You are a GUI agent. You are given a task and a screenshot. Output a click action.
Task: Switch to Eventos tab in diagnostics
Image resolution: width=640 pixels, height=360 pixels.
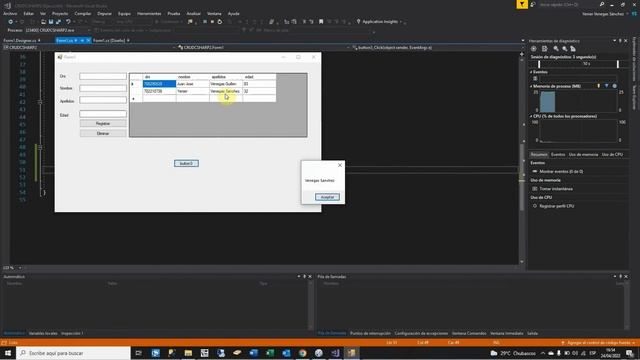(x=558, y=155)
